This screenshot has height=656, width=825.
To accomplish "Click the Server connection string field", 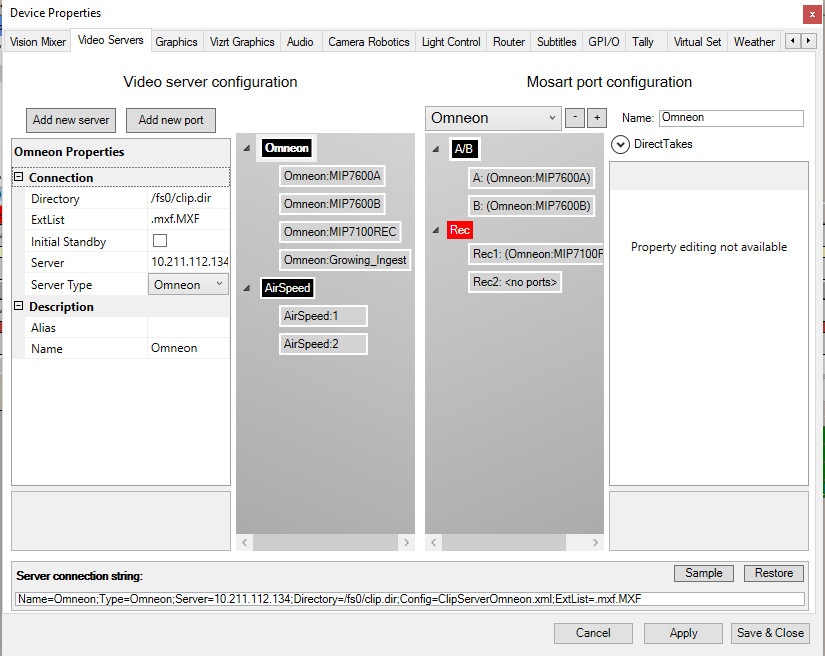I will (410, 599).
